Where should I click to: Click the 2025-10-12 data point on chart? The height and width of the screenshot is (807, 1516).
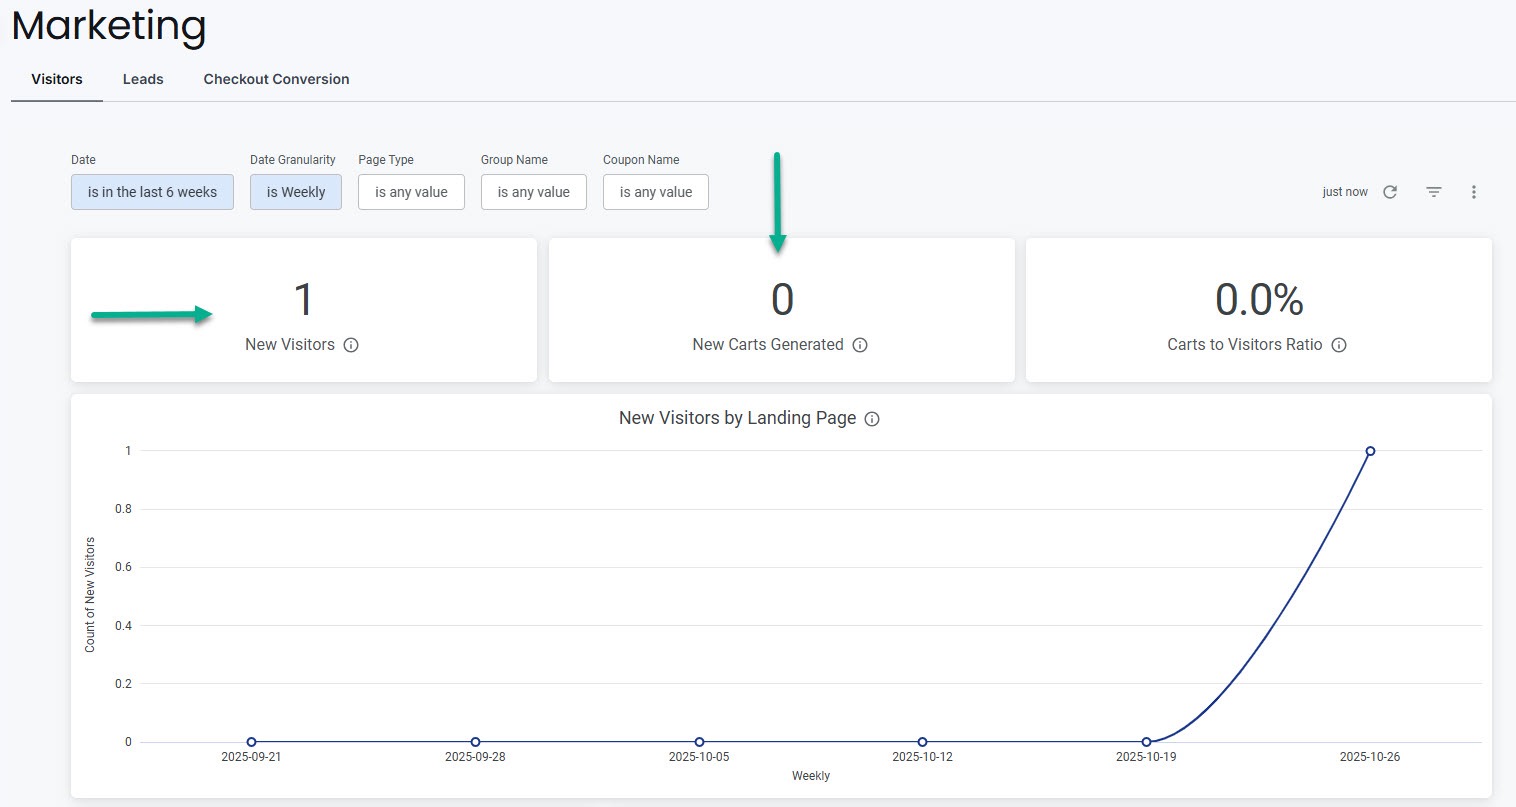click(x=922, y=742)
